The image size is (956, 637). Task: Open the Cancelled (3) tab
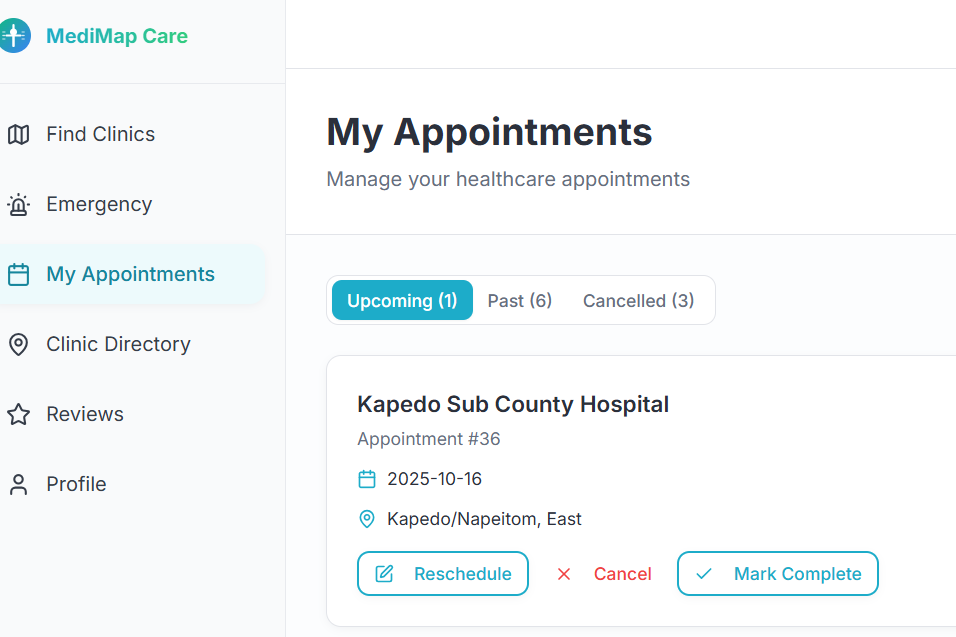638,301
